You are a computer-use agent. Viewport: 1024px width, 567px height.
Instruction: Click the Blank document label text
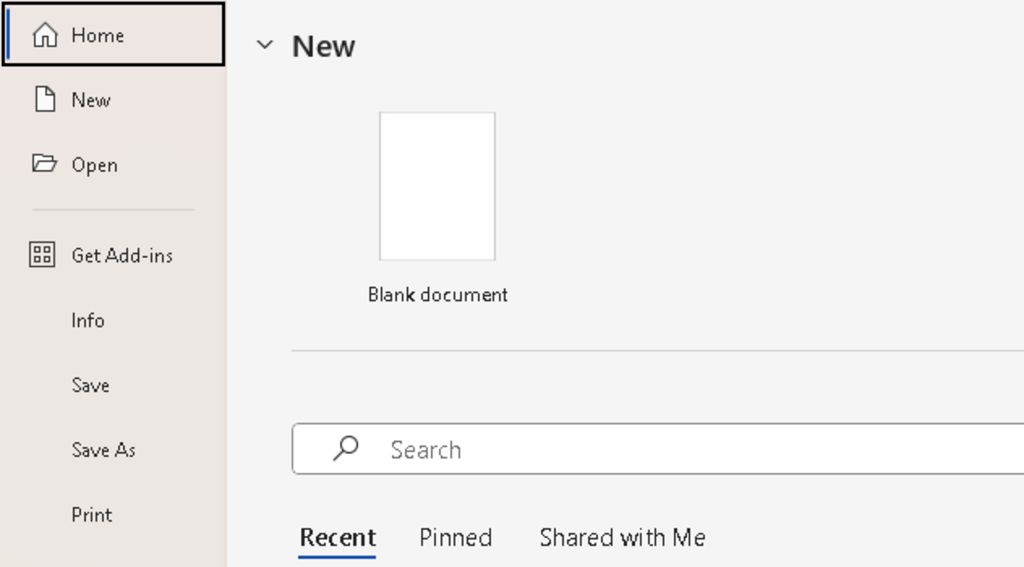point(438,295)
